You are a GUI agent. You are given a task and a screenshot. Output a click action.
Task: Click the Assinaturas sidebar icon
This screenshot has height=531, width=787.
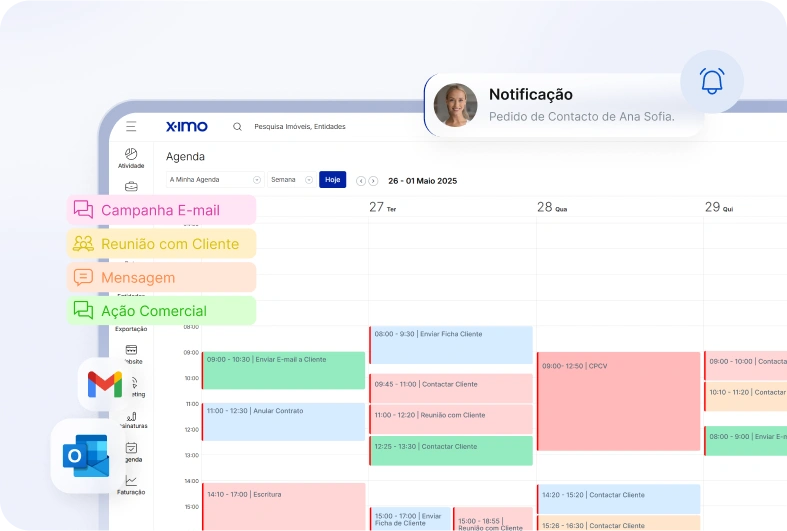point(131,415)
